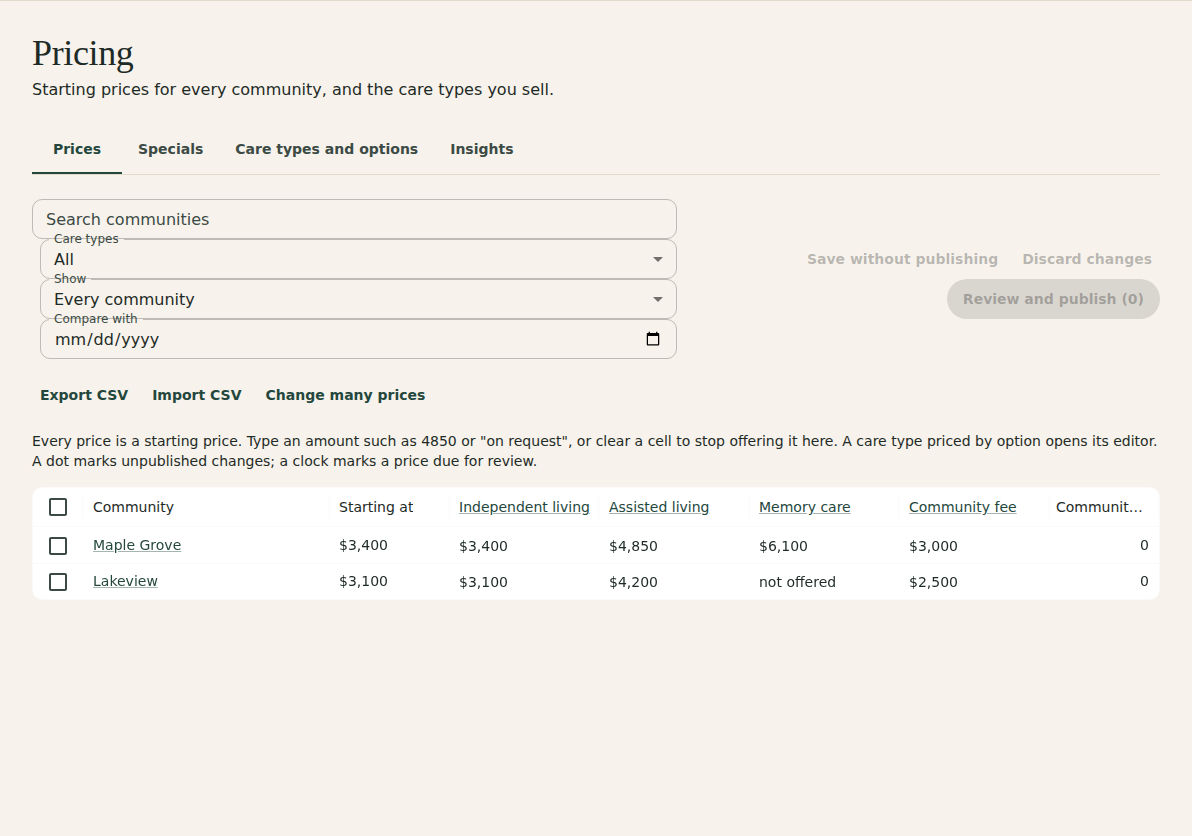Click Maple Grove Starting at value $3,400
Viewport: 1192px width, 836px height.
[363, 545]
